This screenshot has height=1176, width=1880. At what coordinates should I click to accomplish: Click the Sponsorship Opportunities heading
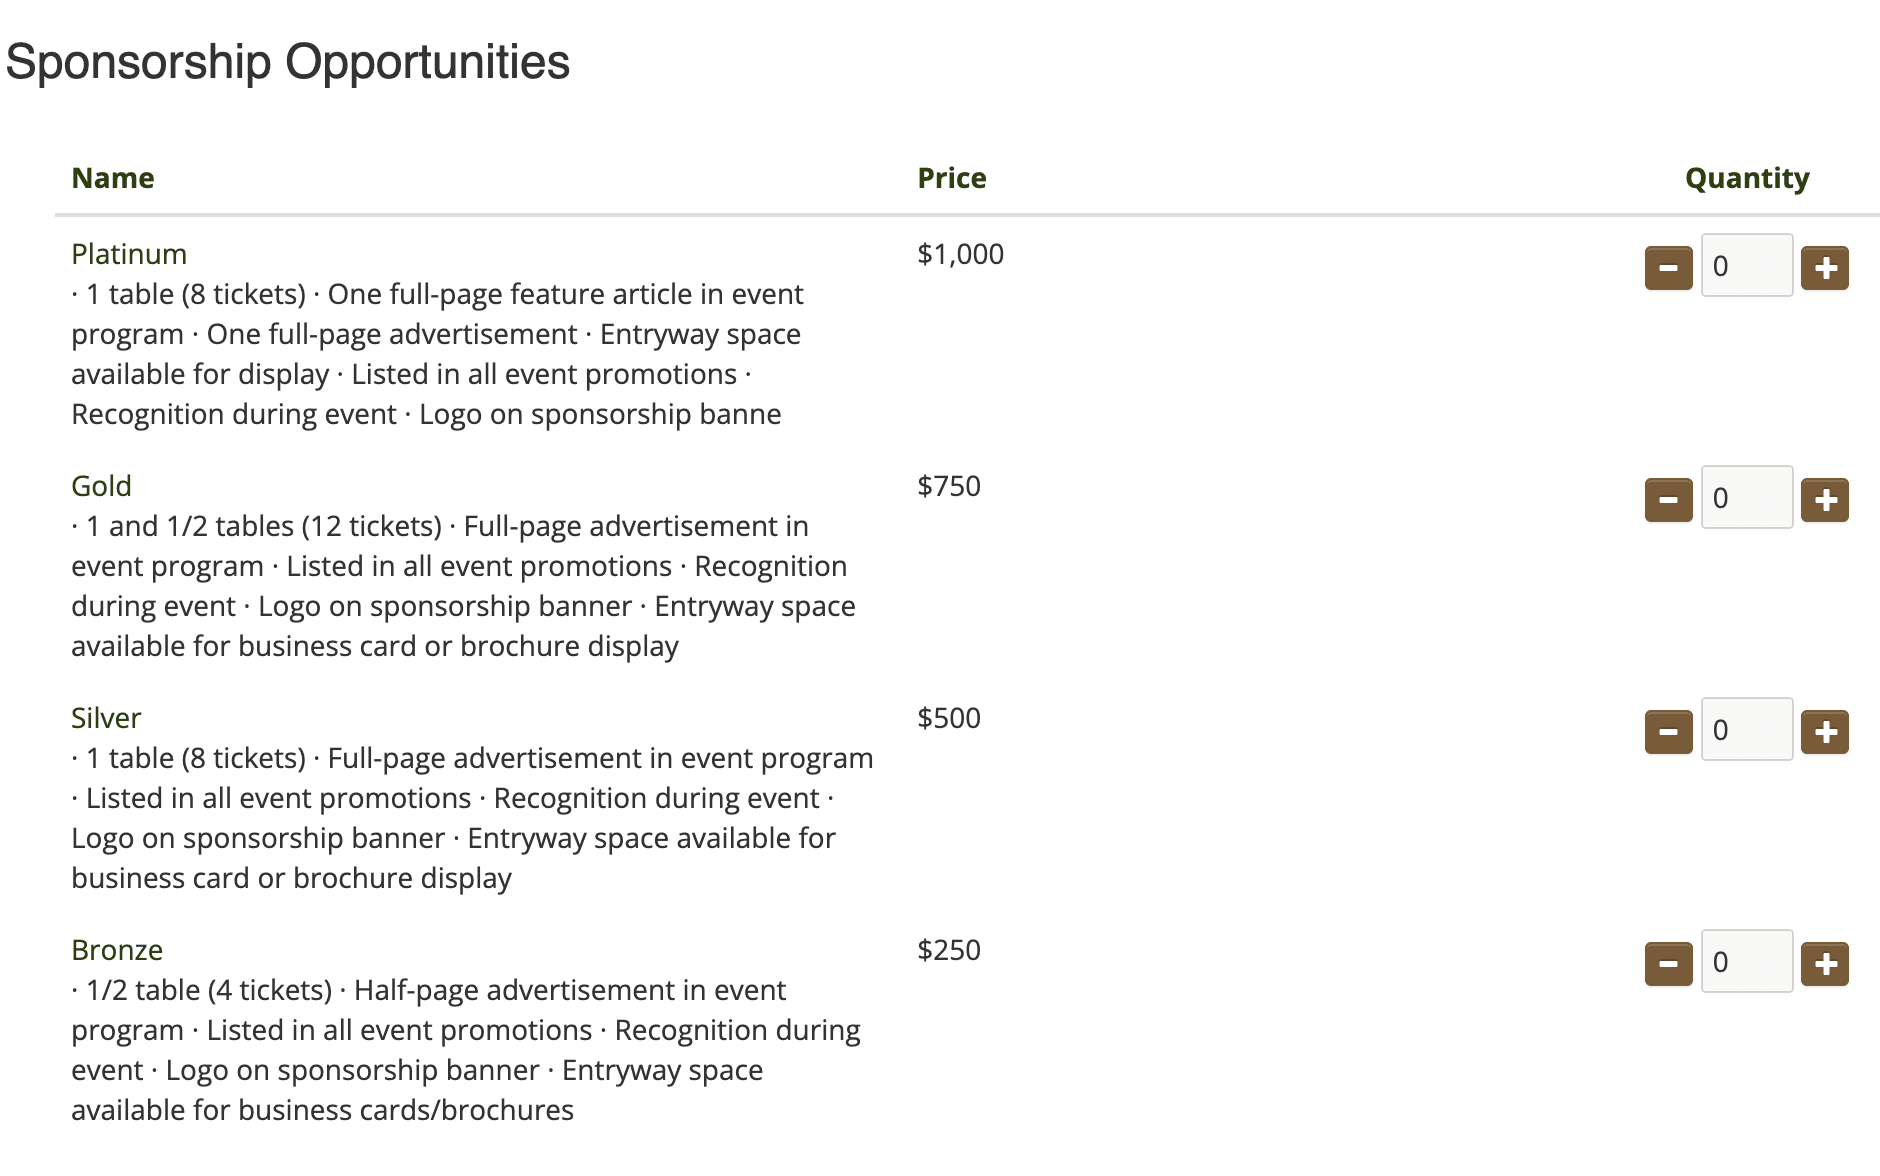(x=288, y=62)
